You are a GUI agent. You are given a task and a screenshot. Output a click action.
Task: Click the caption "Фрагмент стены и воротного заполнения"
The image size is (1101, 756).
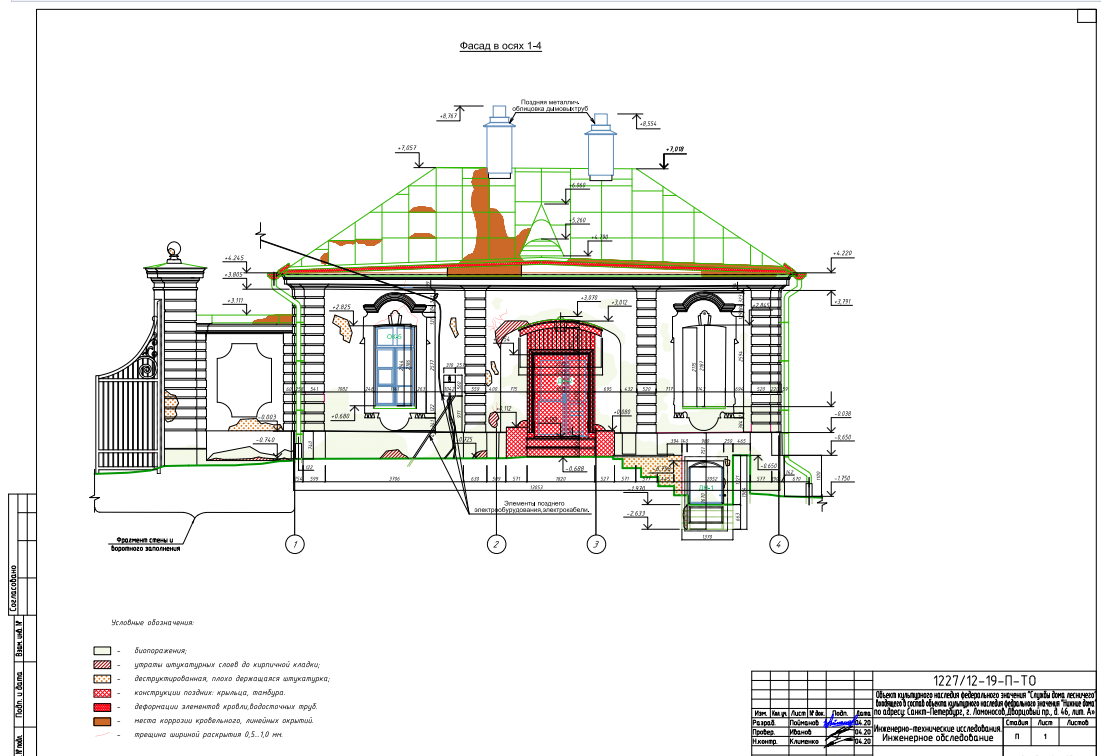[145, 544]
